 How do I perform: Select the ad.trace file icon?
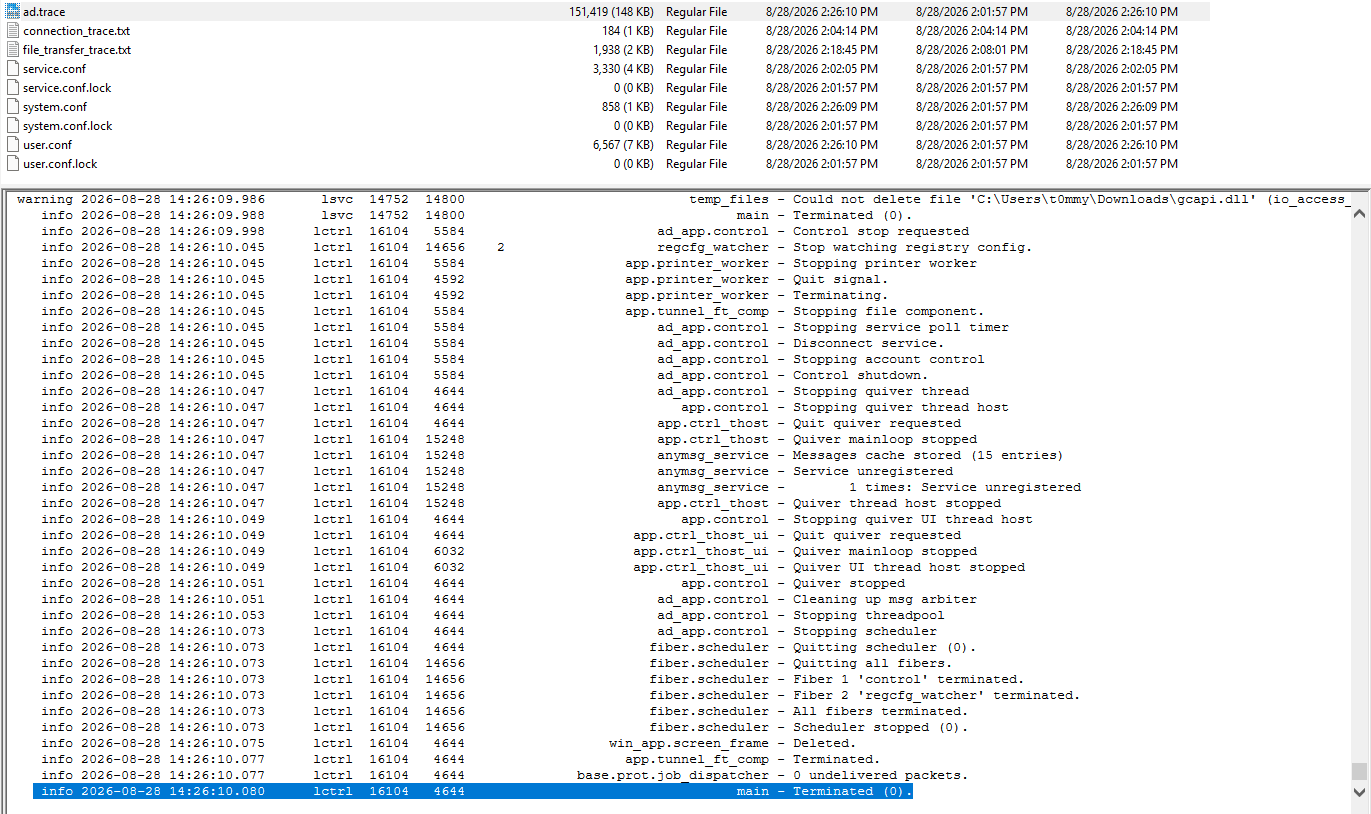(x=13, y=12)
